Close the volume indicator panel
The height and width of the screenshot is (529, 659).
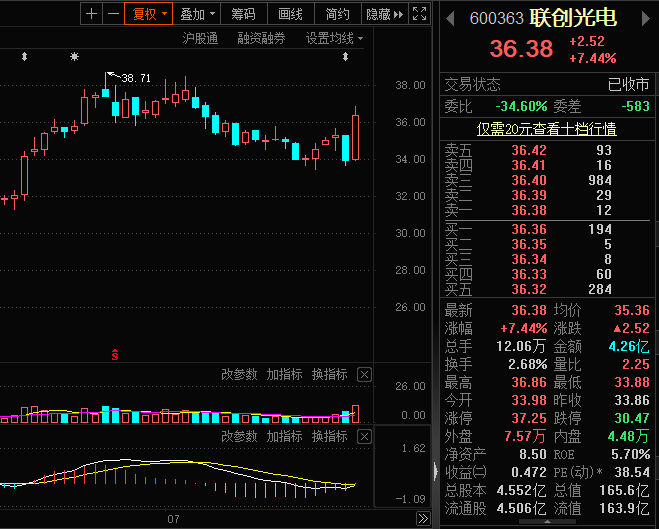(364, 374)
